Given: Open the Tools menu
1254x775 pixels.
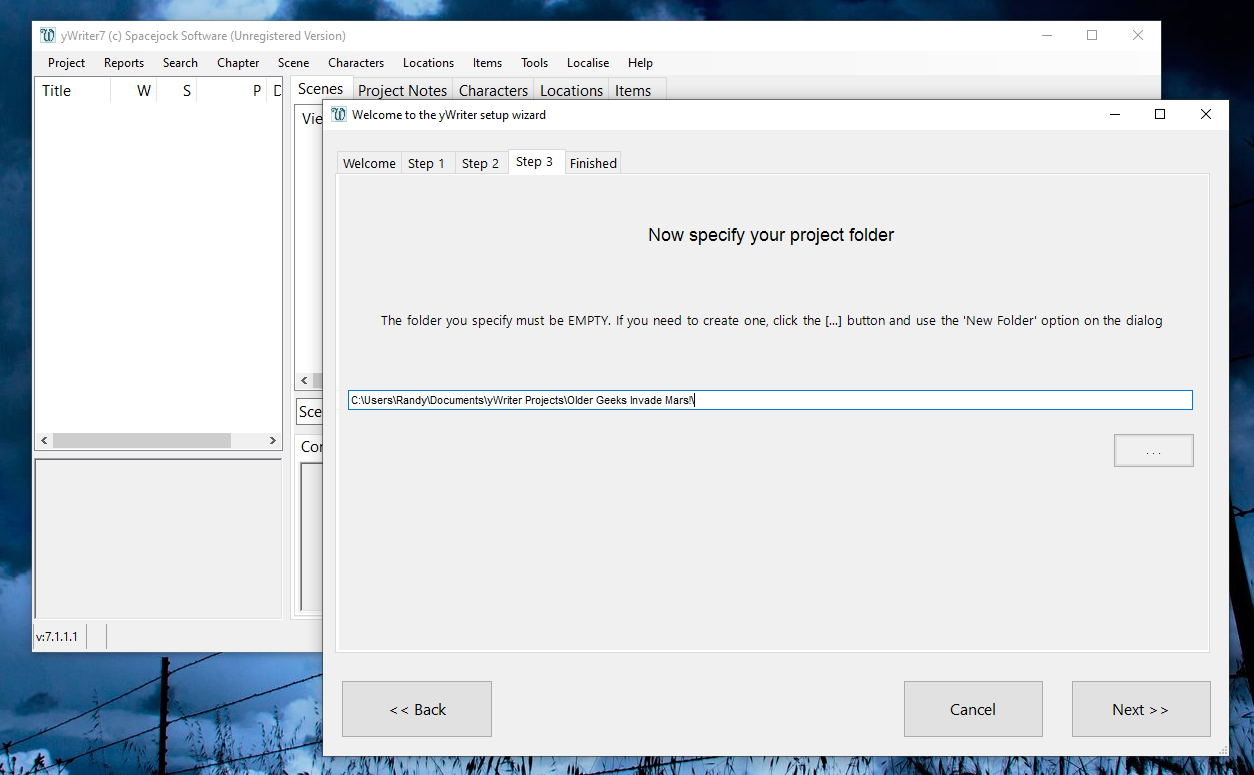Looking at the screenshot, I should 534,63.
